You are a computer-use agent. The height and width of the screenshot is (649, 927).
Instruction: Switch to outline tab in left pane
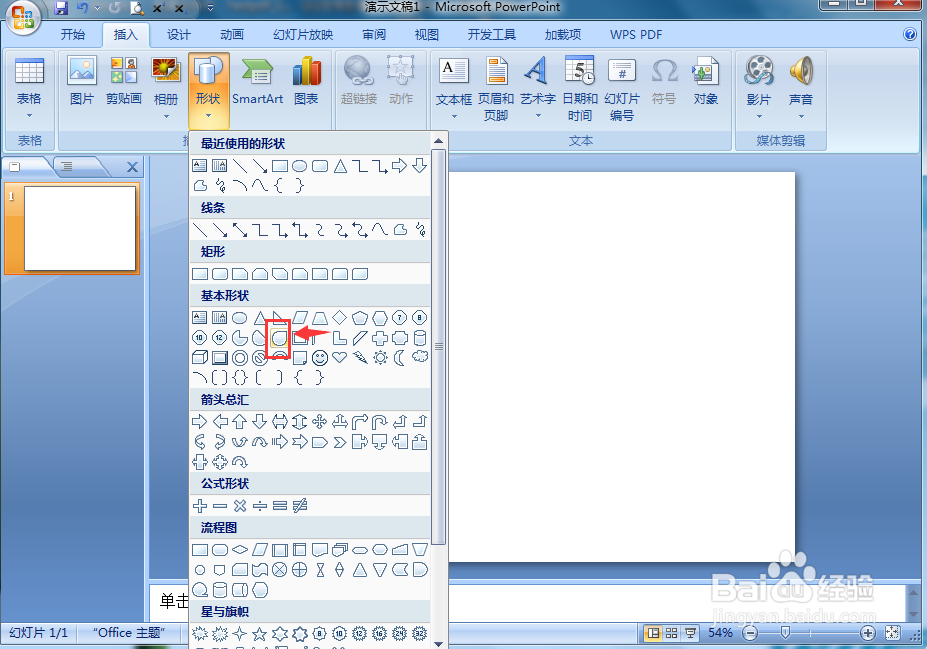pos(67,167)
